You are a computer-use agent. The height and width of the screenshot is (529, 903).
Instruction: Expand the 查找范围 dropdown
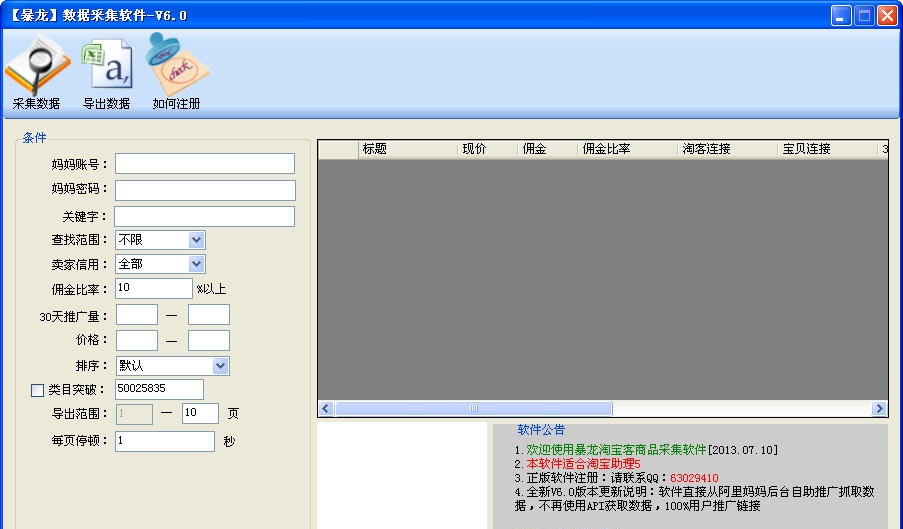(x=196, y=240)
